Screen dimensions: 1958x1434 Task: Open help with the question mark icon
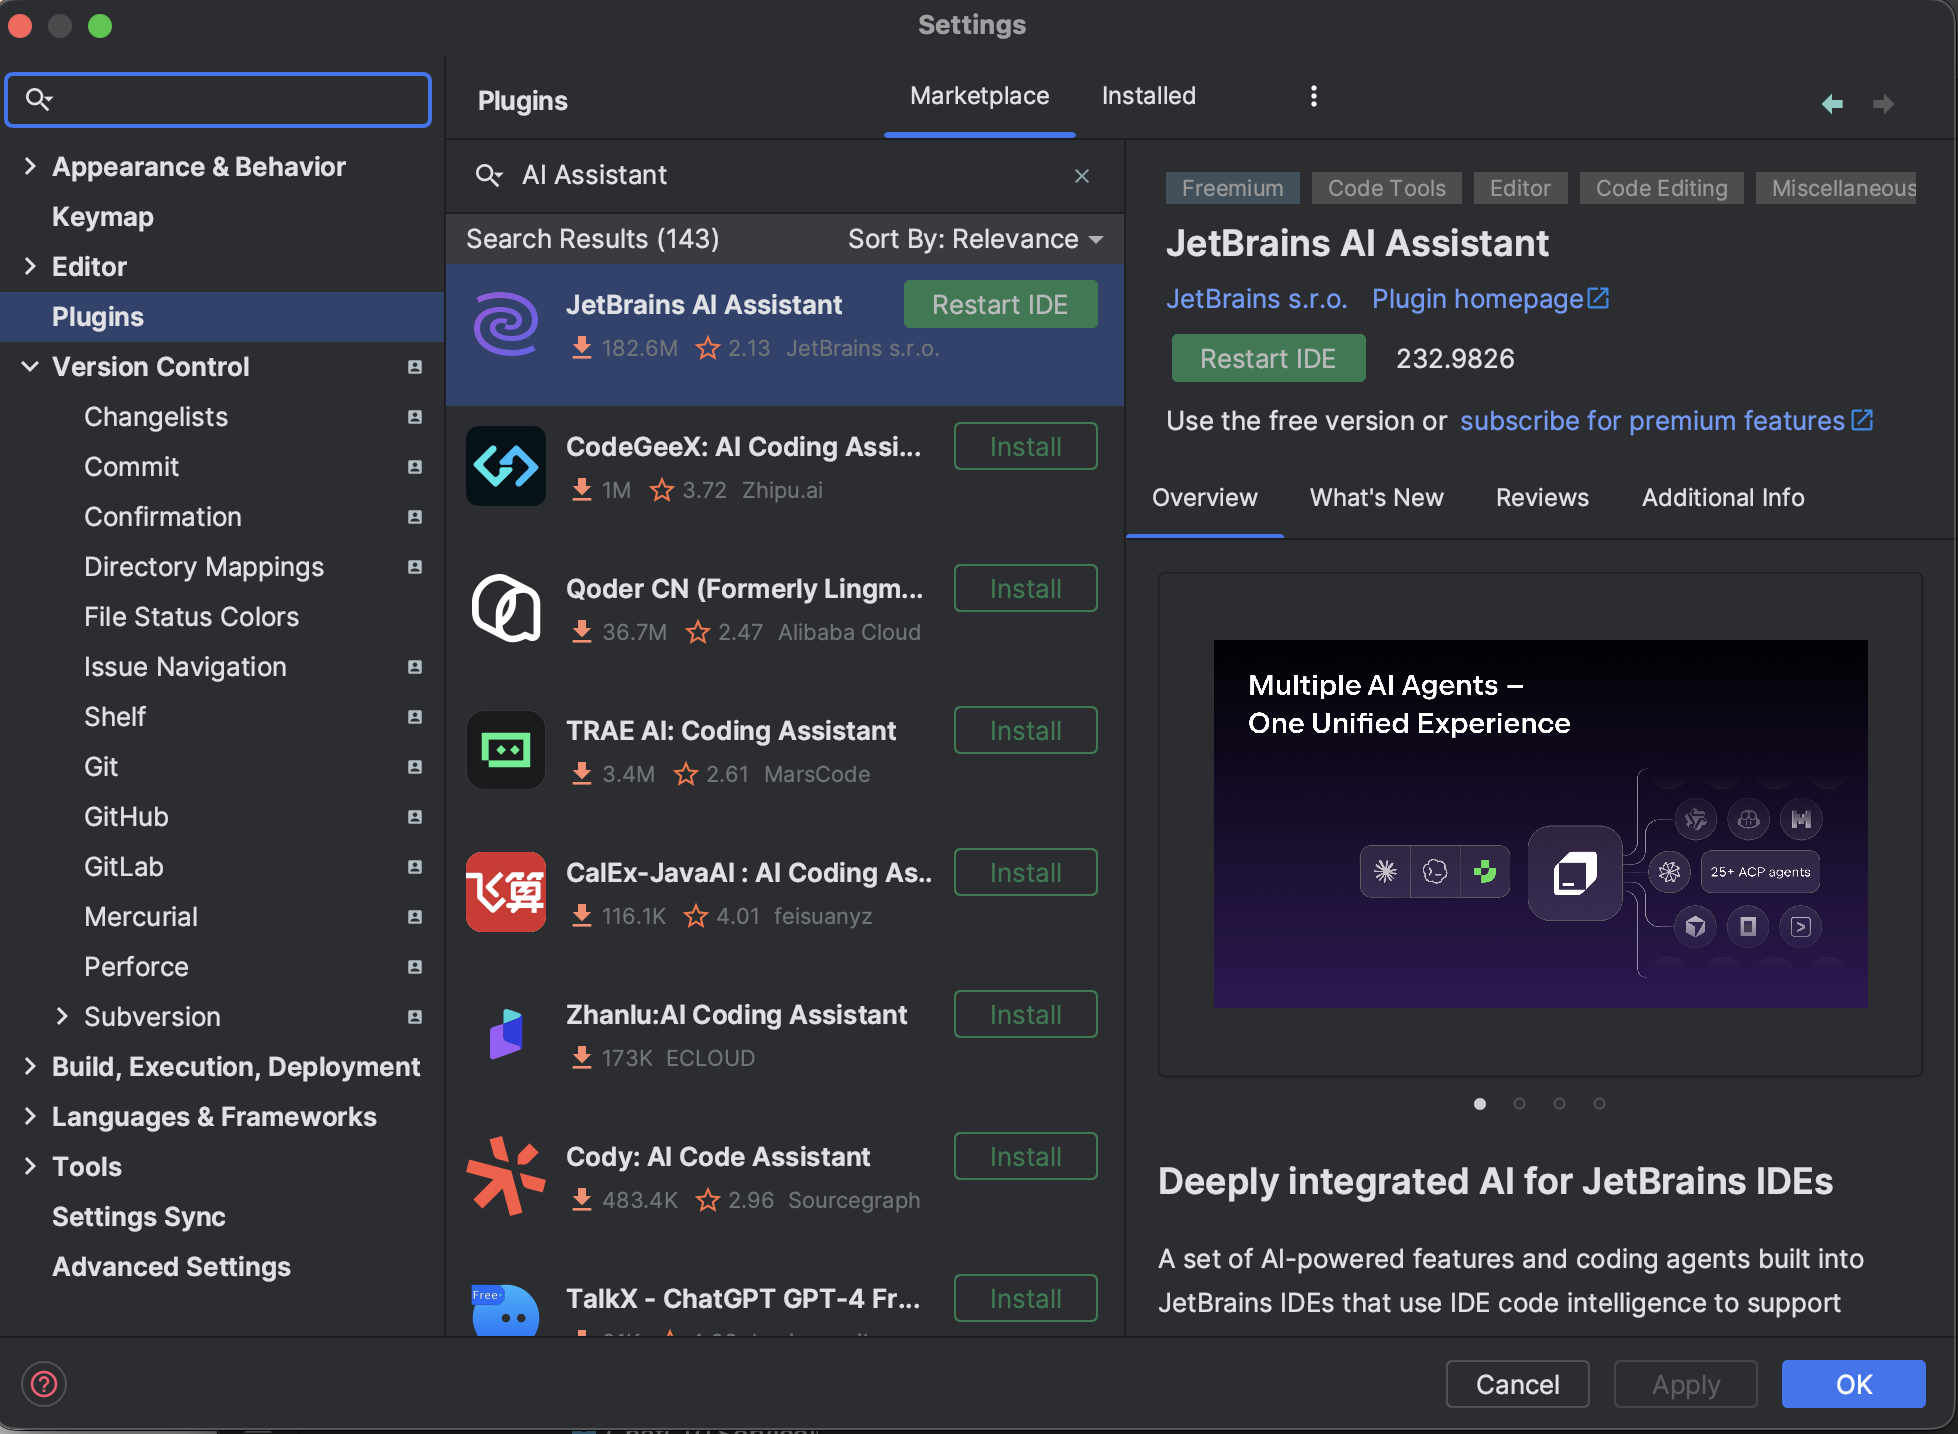point(44,1384)
